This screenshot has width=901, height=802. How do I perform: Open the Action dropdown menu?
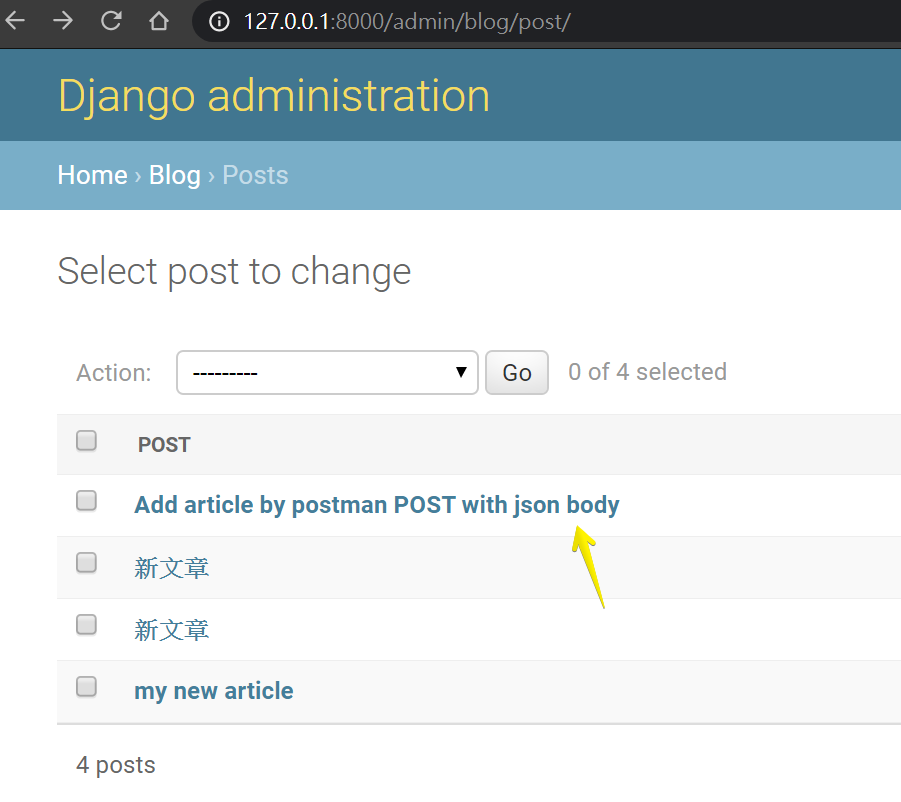[327, 373]
